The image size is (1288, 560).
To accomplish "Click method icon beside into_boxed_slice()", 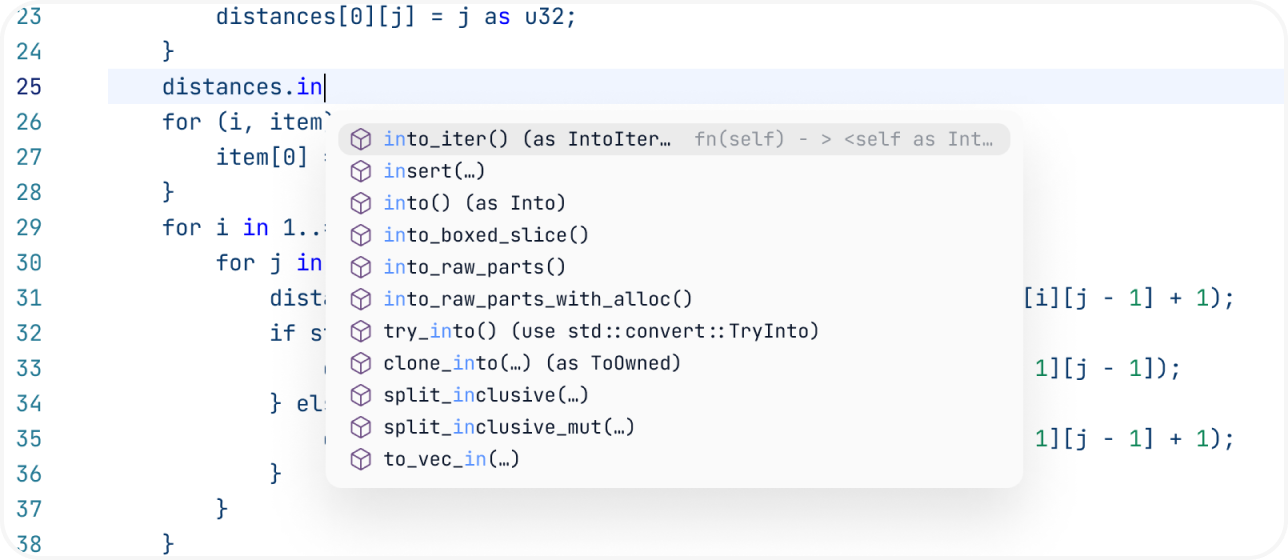I will [361, 235].
